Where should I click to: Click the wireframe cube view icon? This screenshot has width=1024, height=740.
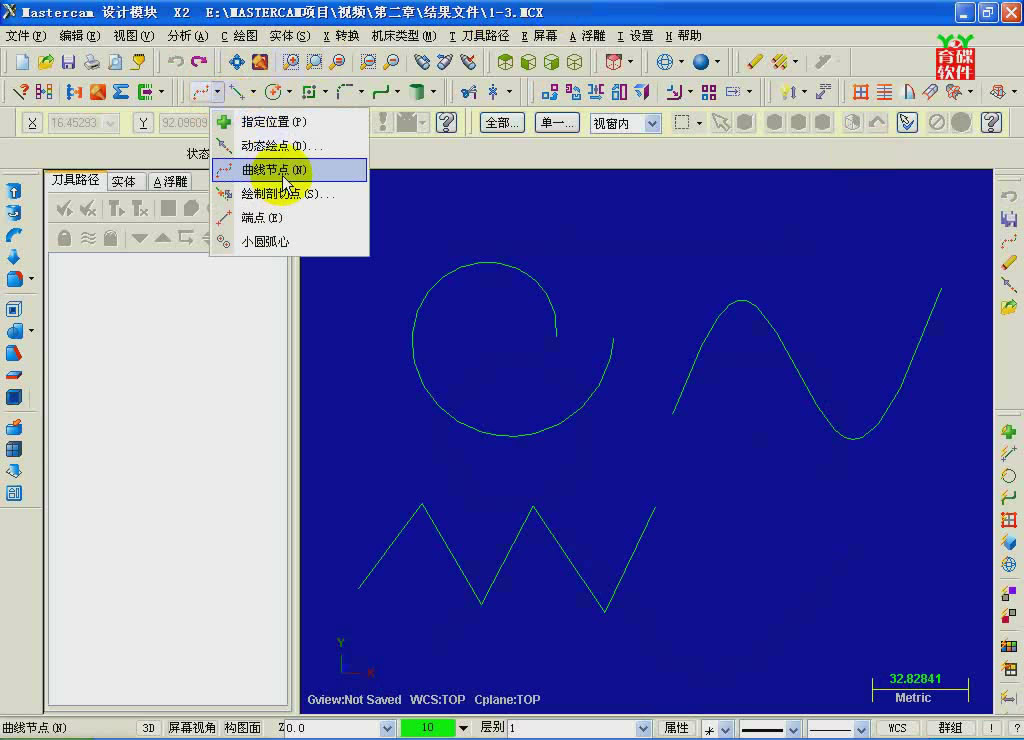click(575, 62)
